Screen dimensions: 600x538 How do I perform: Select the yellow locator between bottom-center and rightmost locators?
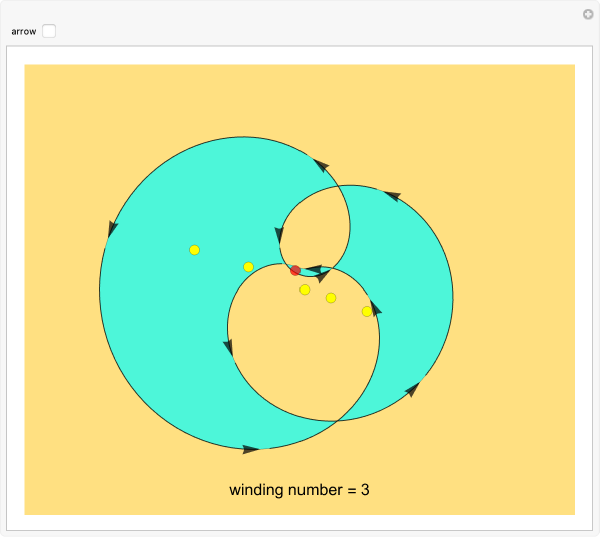tap(331, 298)
